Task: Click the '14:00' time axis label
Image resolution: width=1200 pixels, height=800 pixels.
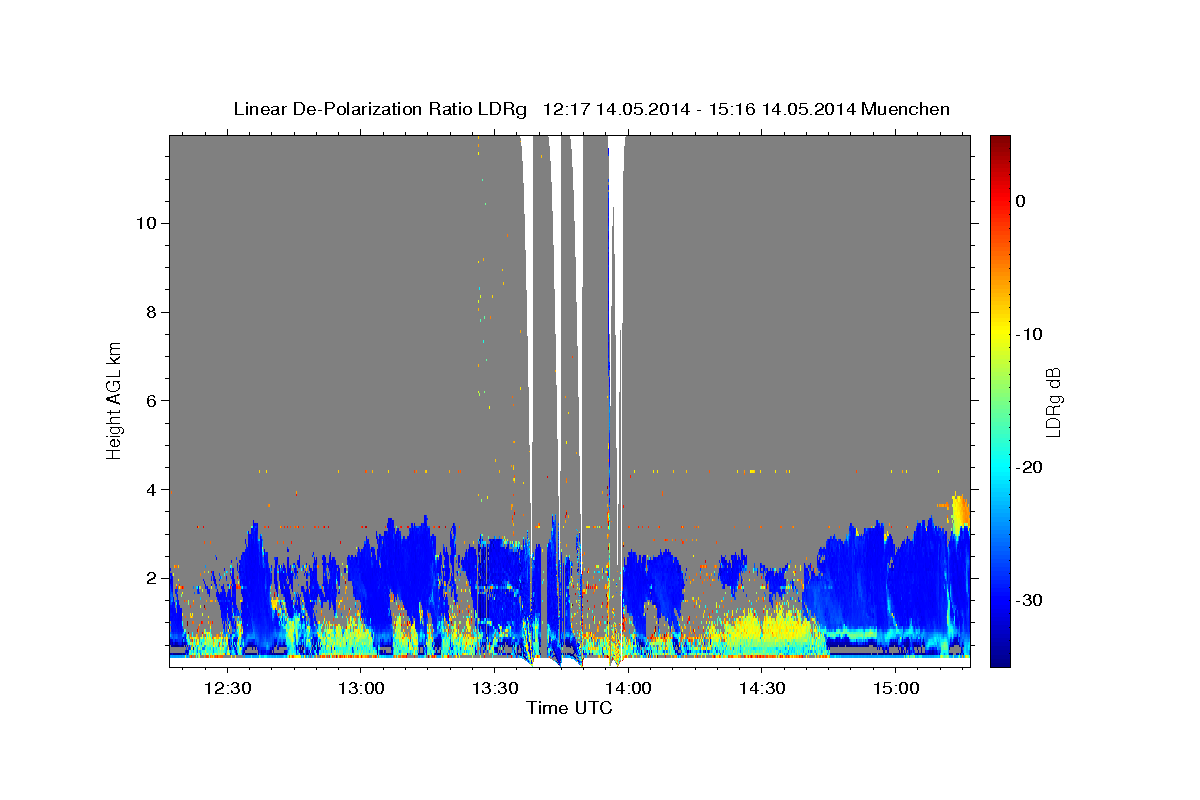Action: (x=629, y=689)
